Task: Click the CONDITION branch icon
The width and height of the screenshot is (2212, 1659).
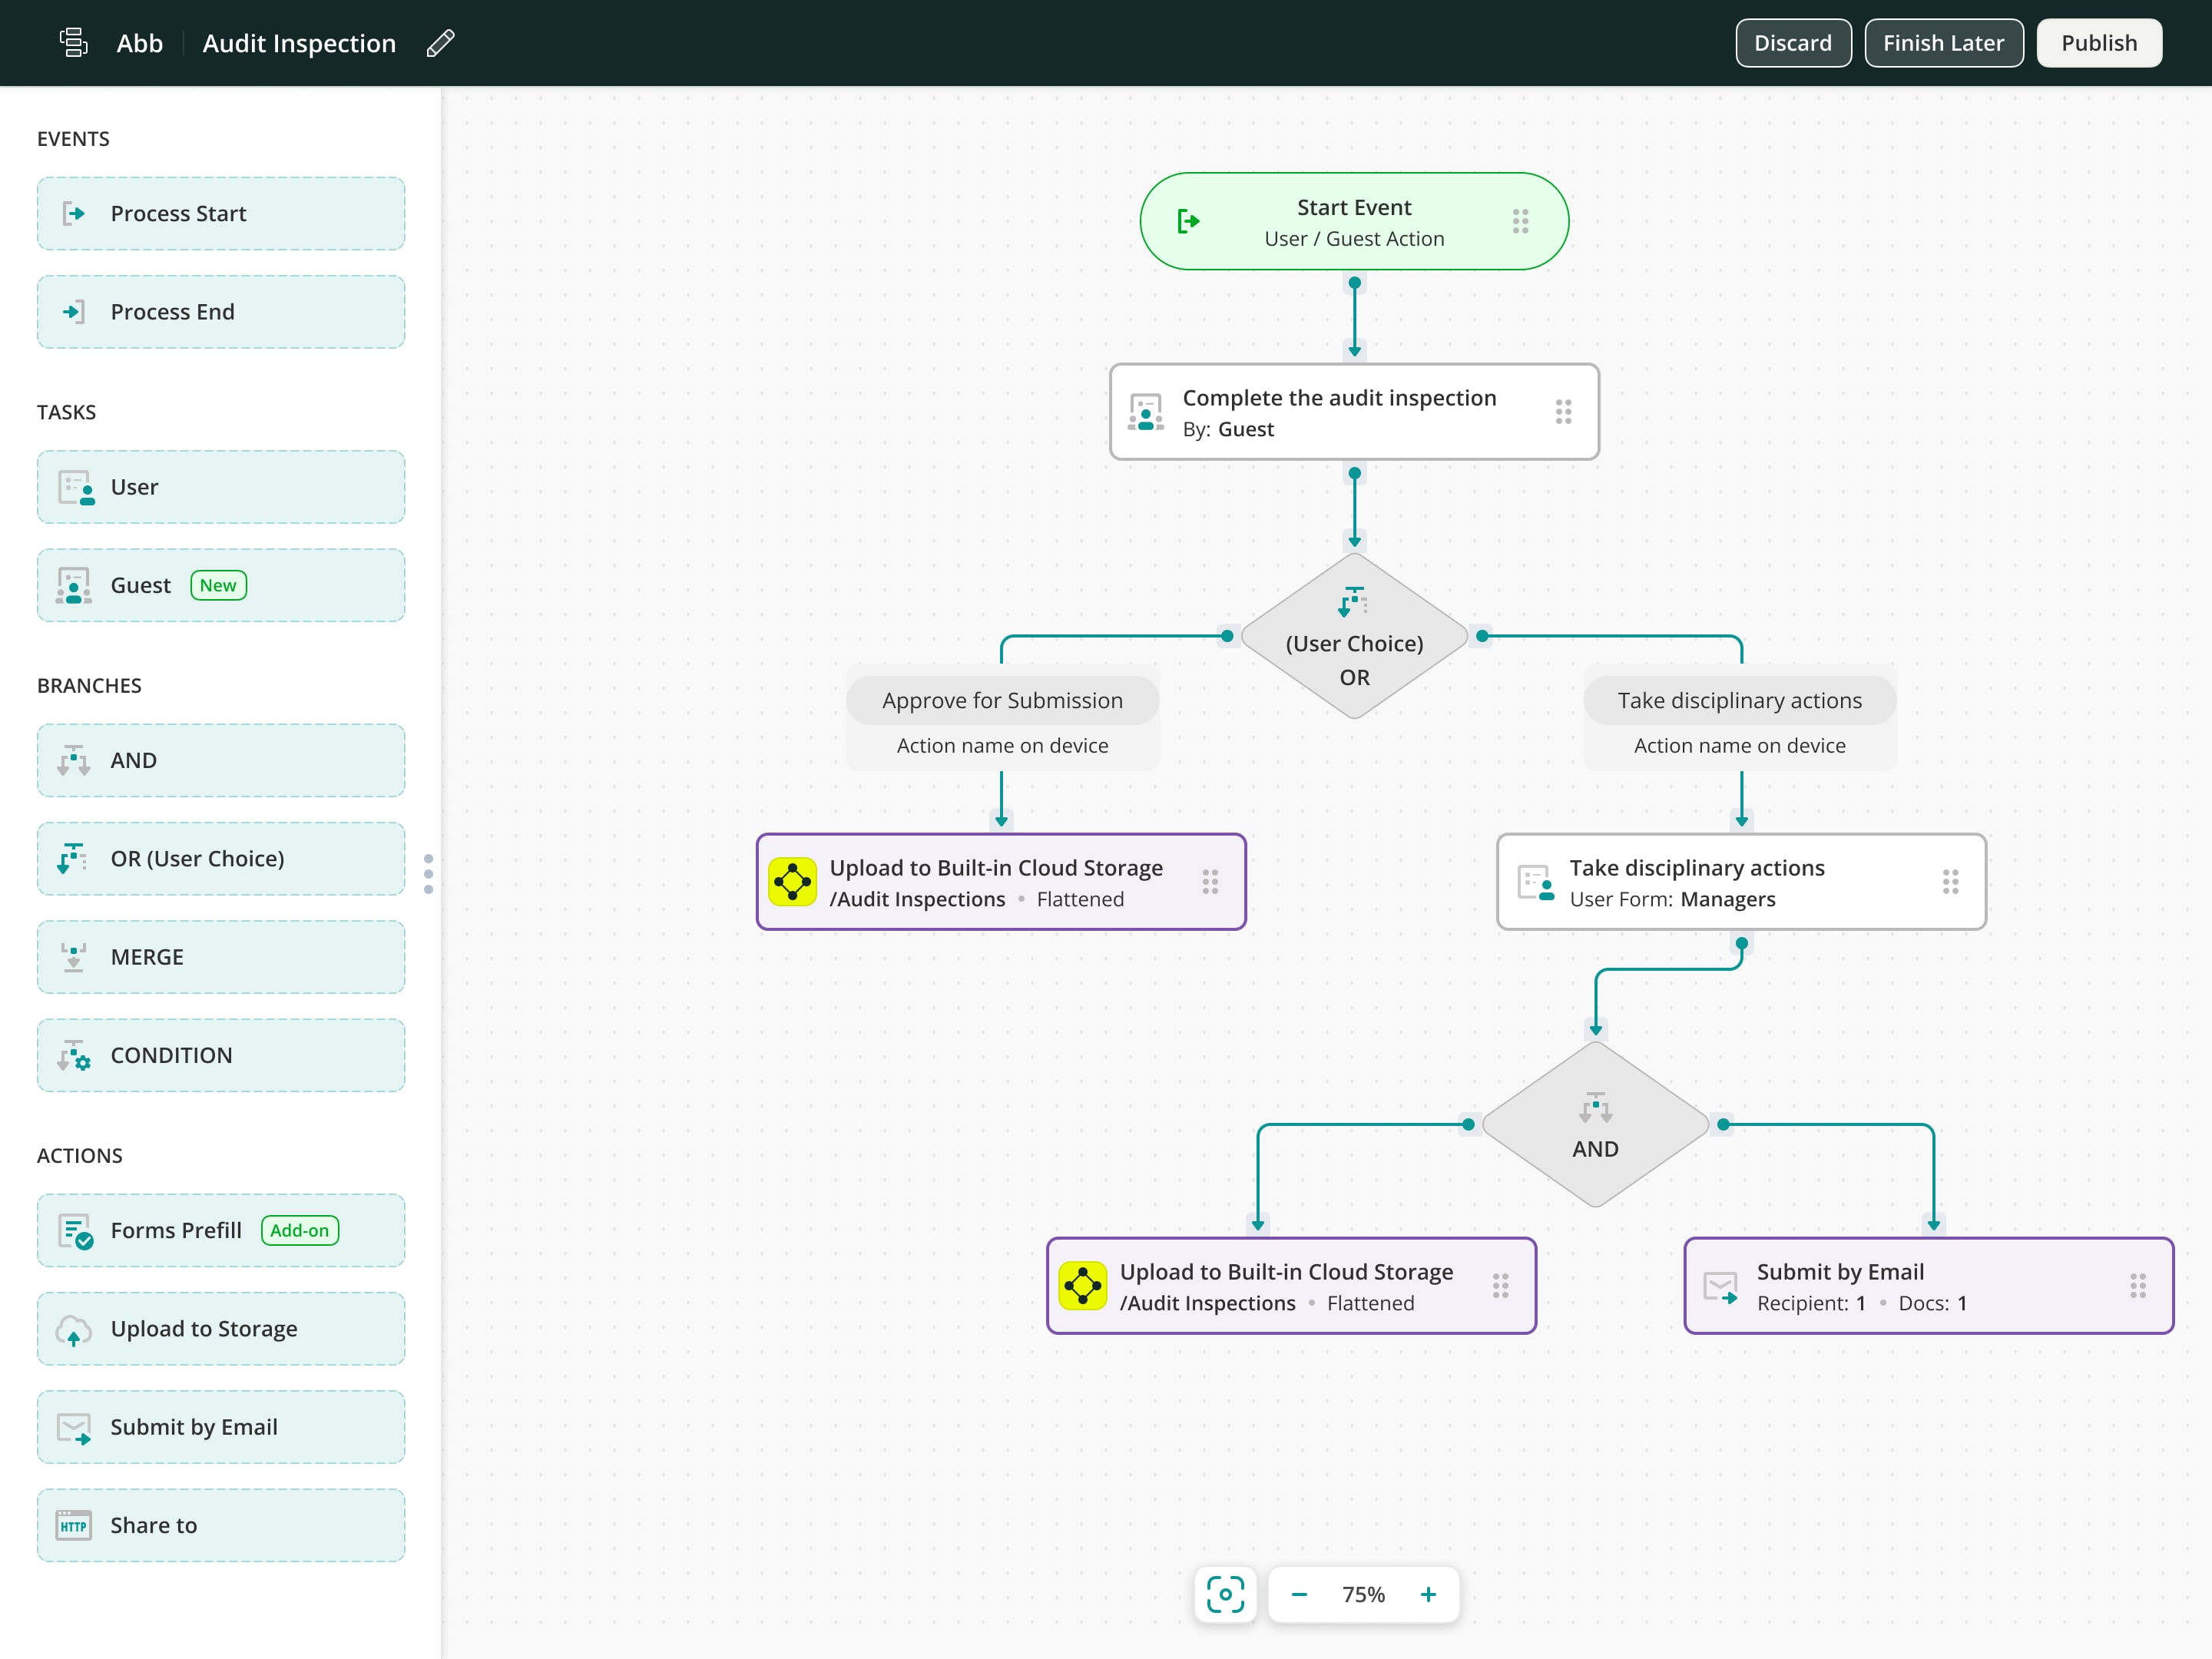Action: click(74, 1055)
